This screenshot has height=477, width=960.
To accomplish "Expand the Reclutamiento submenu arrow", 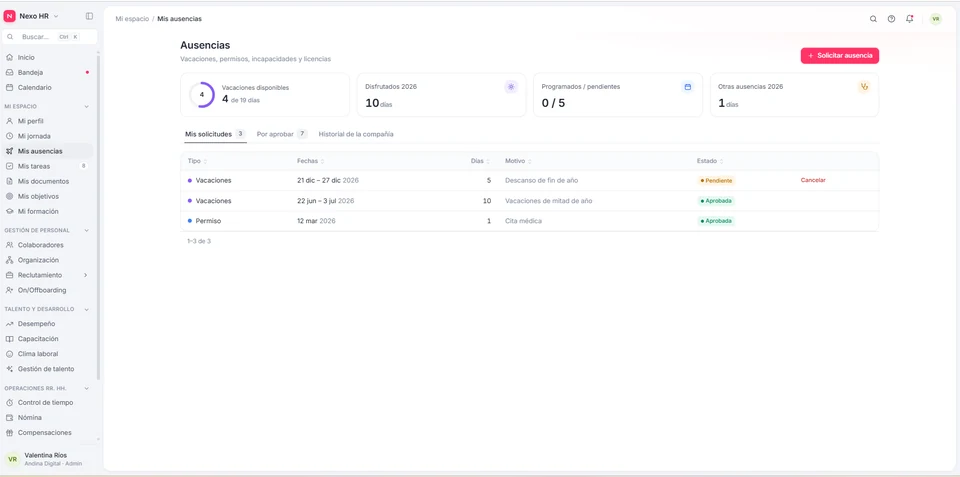I will point(85,276).
